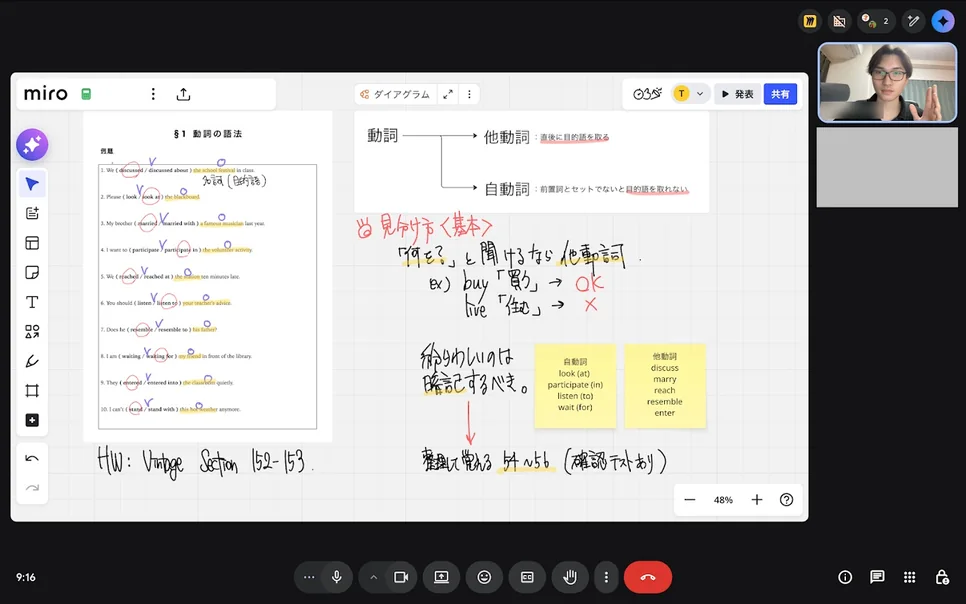Viewport: 966px width, 604px height.
Task: Open the dropdown next to avatar T
Action: (x=700, y=94)
